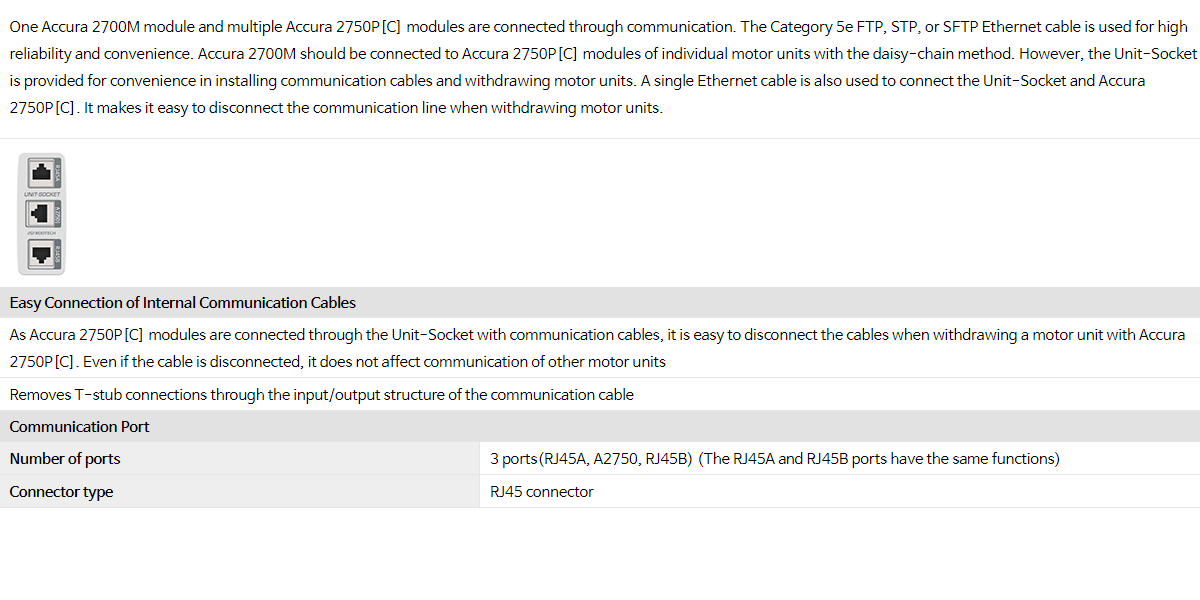
Task: Click the UNIT-SOCKET label on the device image
Action: coord(41,194)
